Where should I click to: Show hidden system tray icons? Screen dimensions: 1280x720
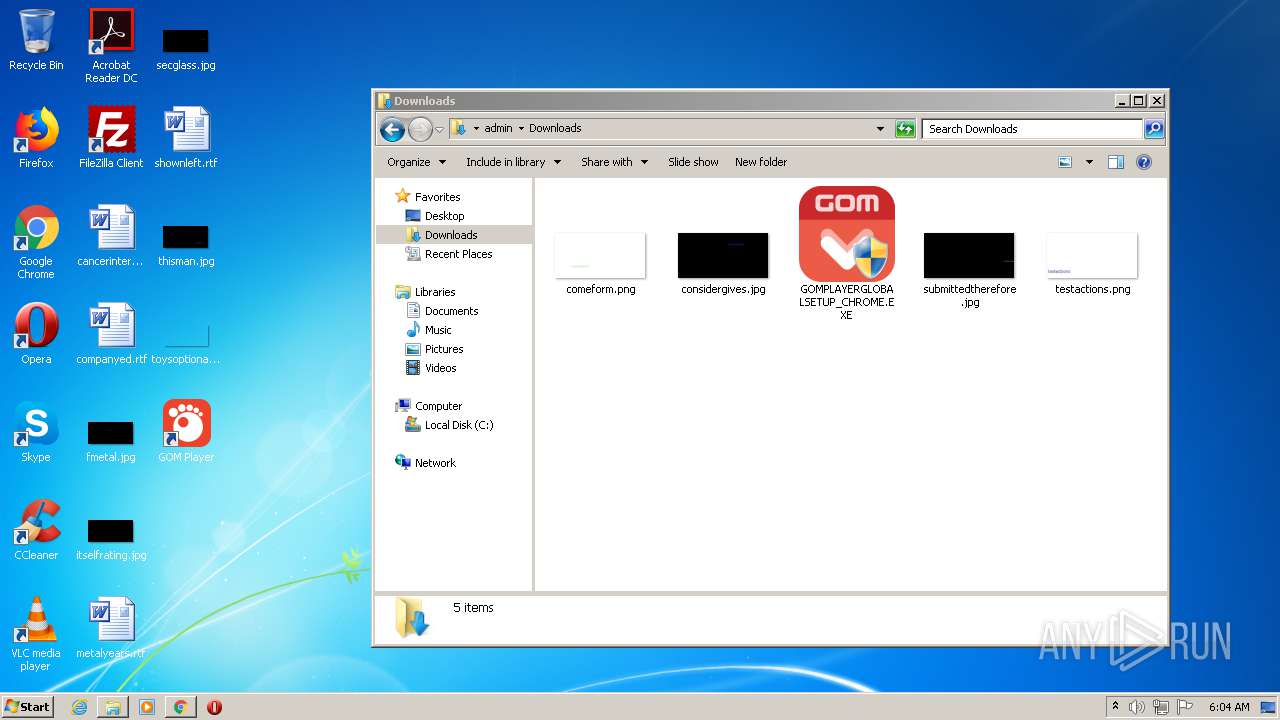point(1115,706)
